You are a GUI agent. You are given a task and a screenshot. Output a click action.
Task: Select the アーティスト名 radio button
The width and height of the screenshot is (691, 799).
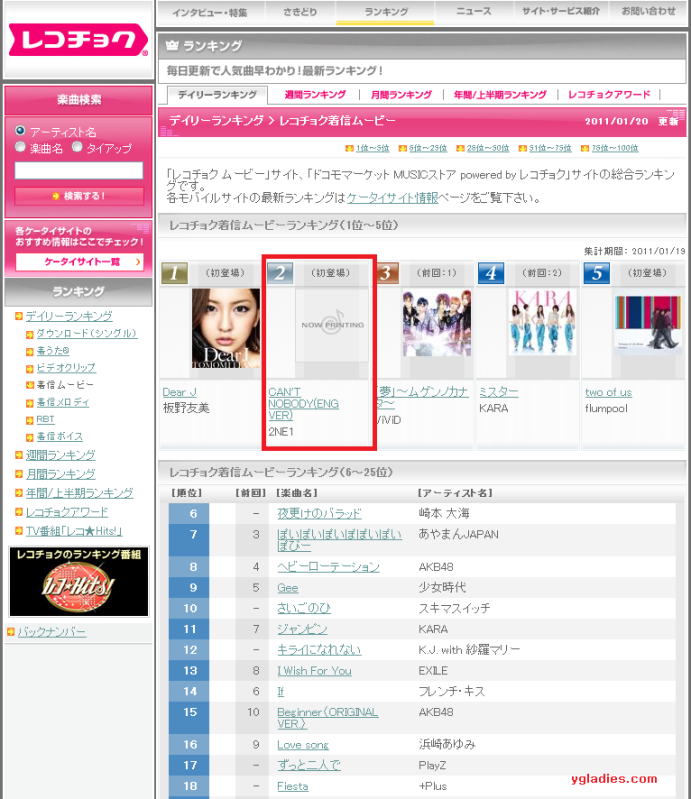20,130
